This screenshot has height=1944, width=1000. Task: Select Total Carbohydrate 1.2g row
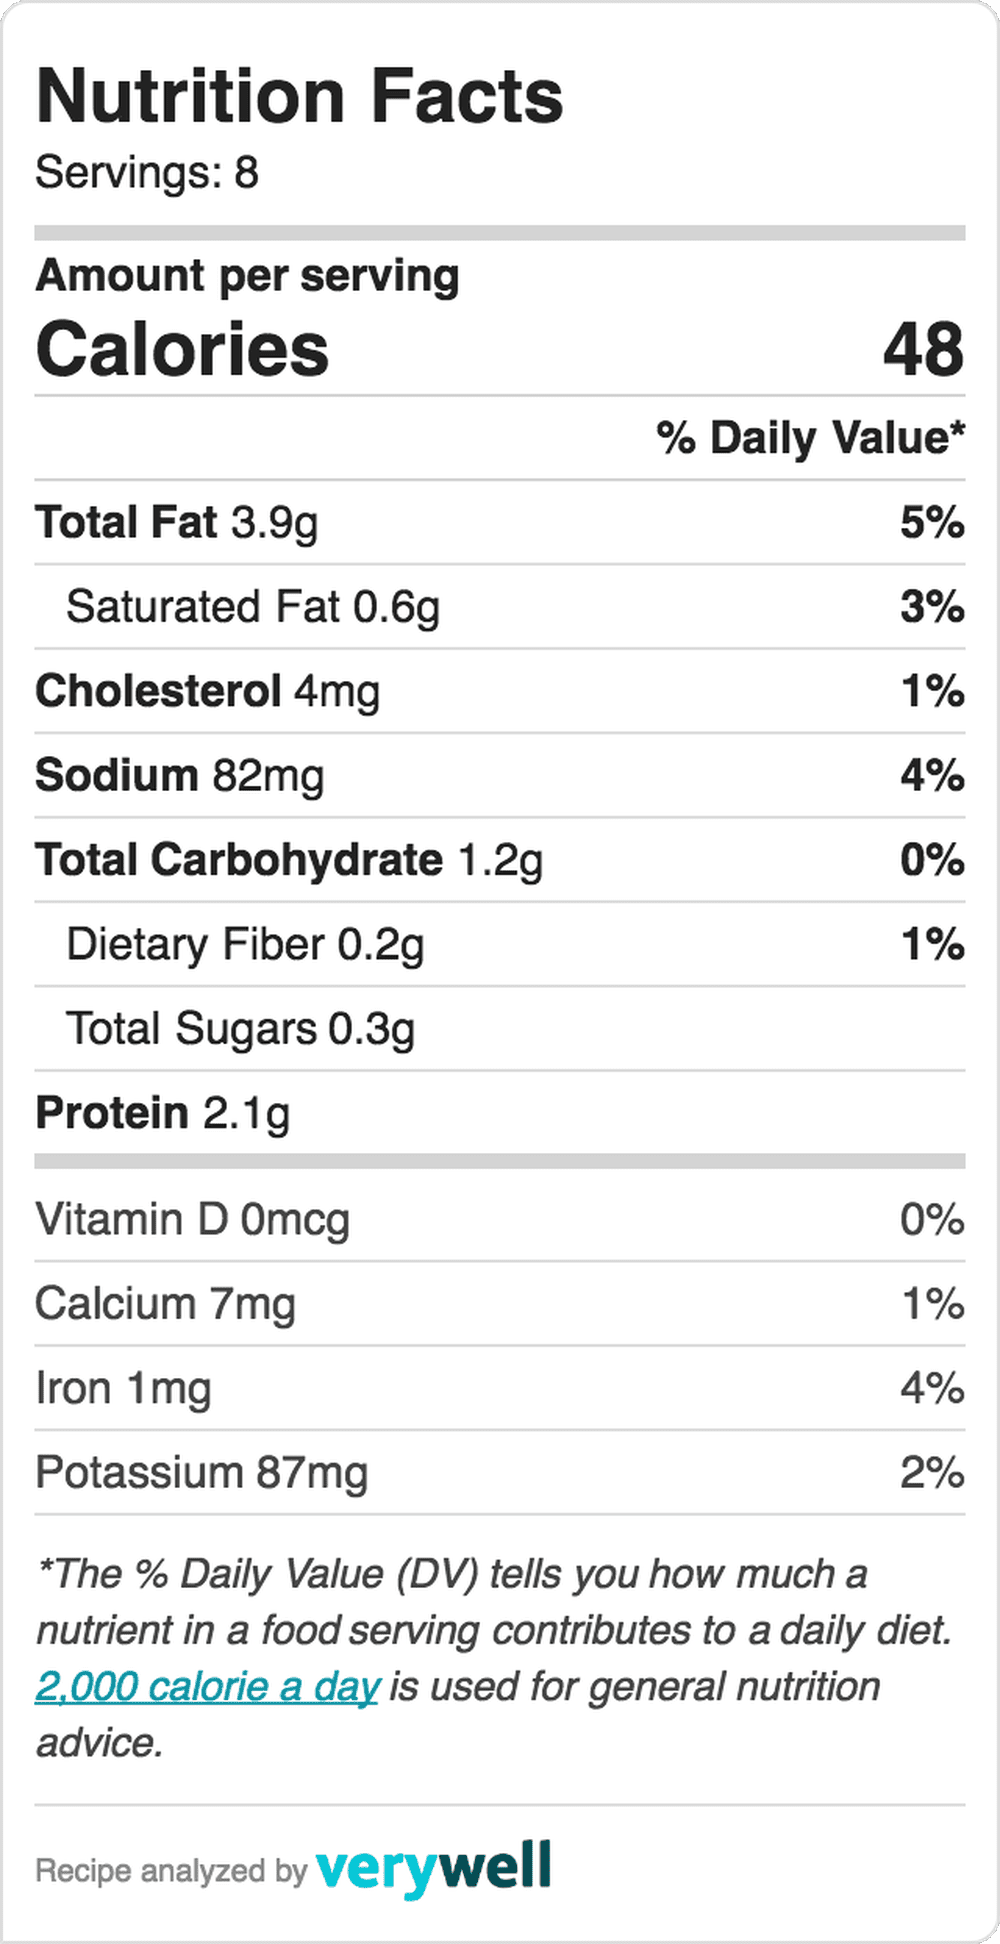click(x=500, y=860)
